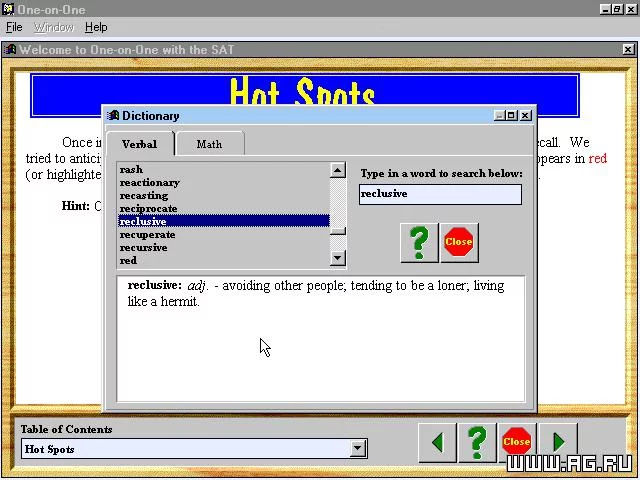
Task: Select 'rash' in the word list
Action: [x=224, y=169]
